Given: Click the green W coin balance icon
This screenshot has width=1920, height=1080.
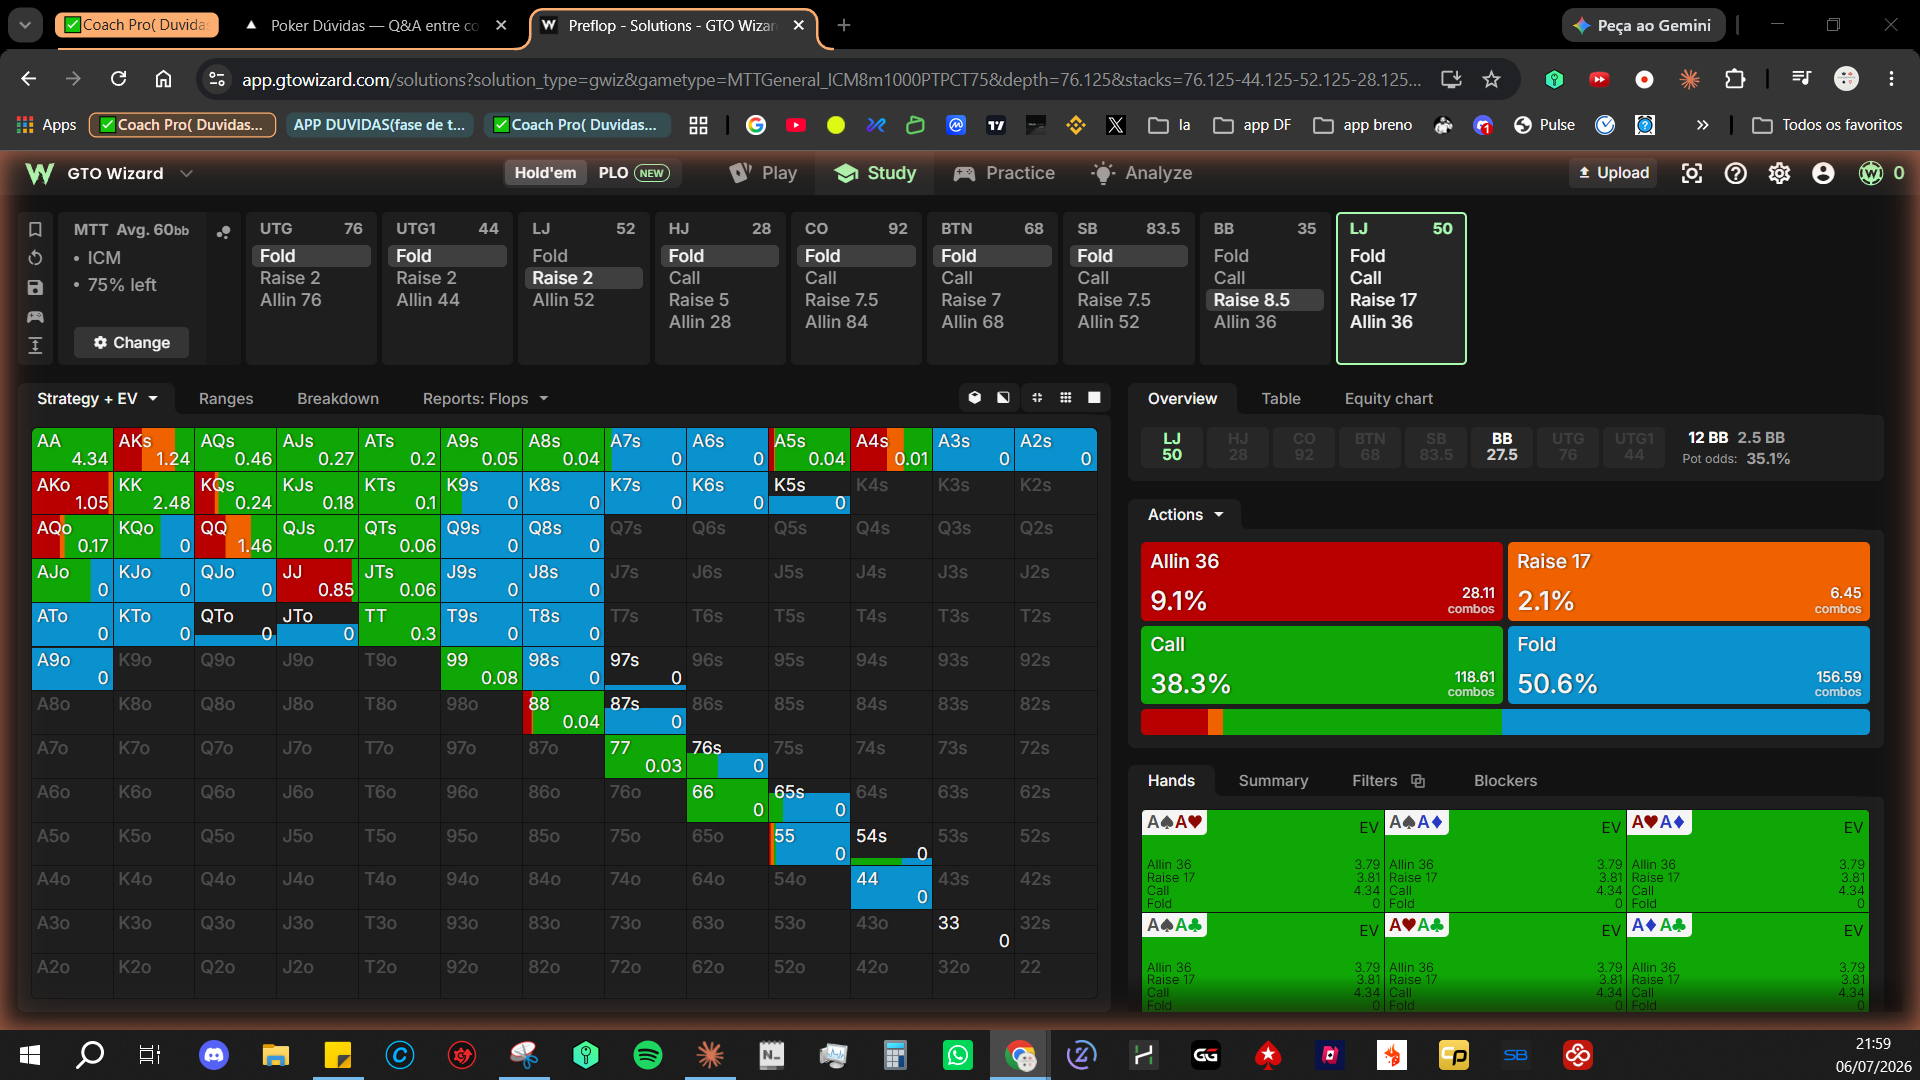Looking at the screenshot, I should coord(1870,173).
